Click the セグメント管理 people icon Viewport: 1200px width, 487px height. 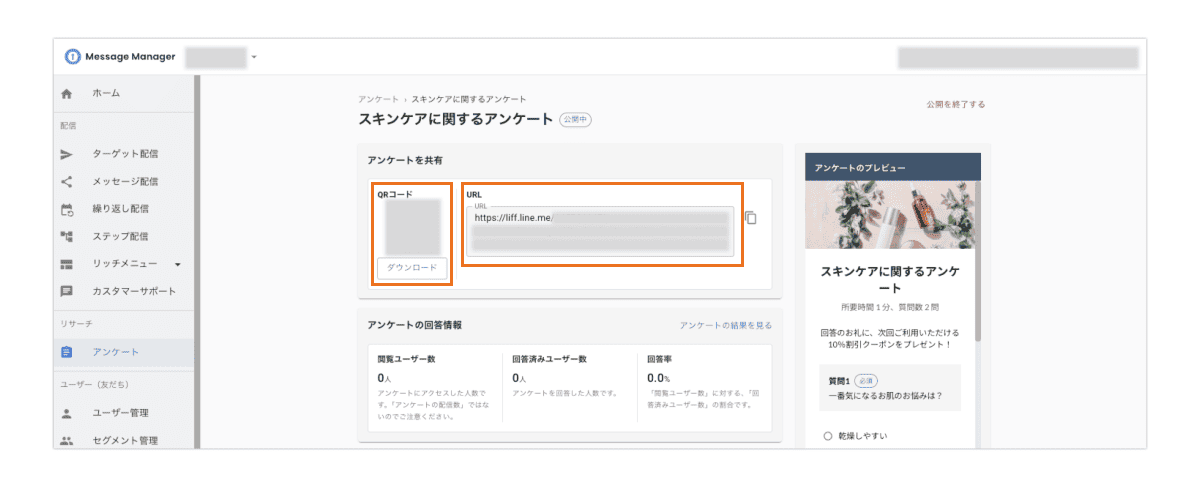coord(67,440)
